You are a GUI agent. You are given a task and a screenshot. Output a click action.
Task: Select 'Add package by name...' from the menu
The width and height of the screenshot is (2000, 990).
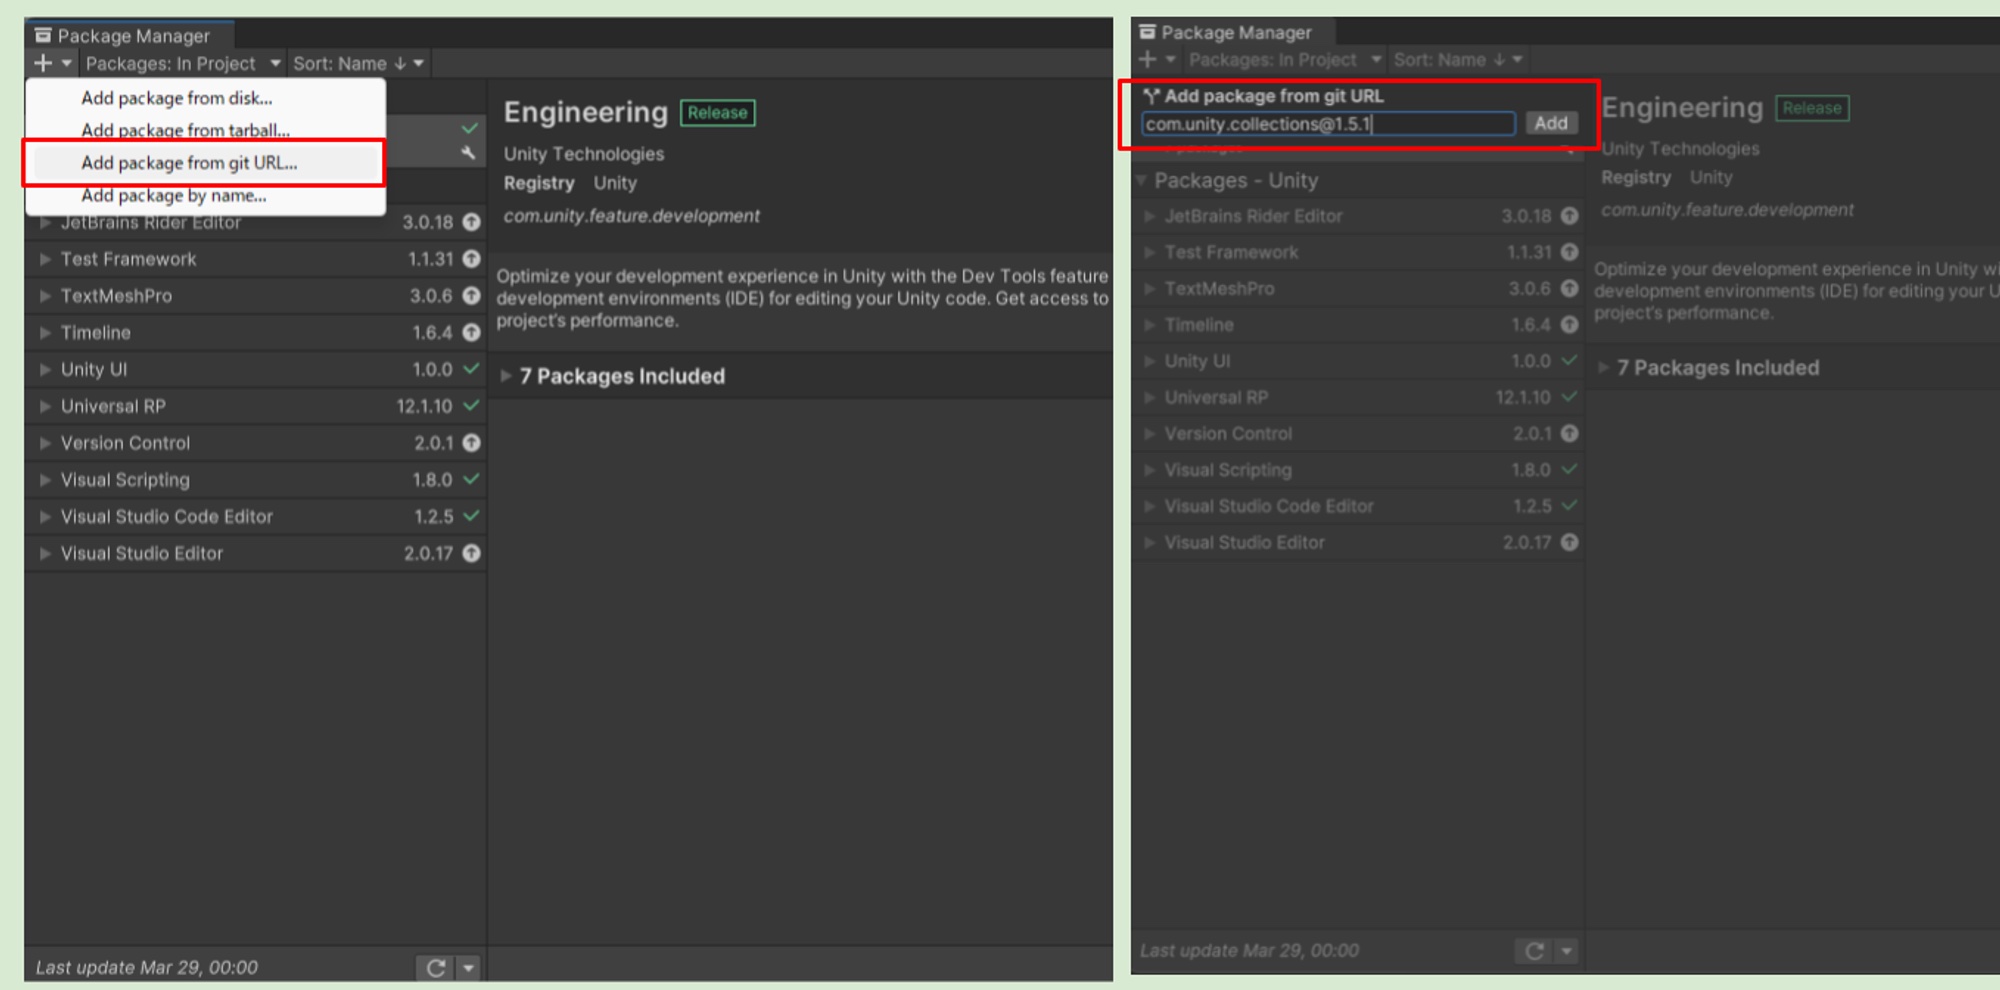[x=173, y=196]
